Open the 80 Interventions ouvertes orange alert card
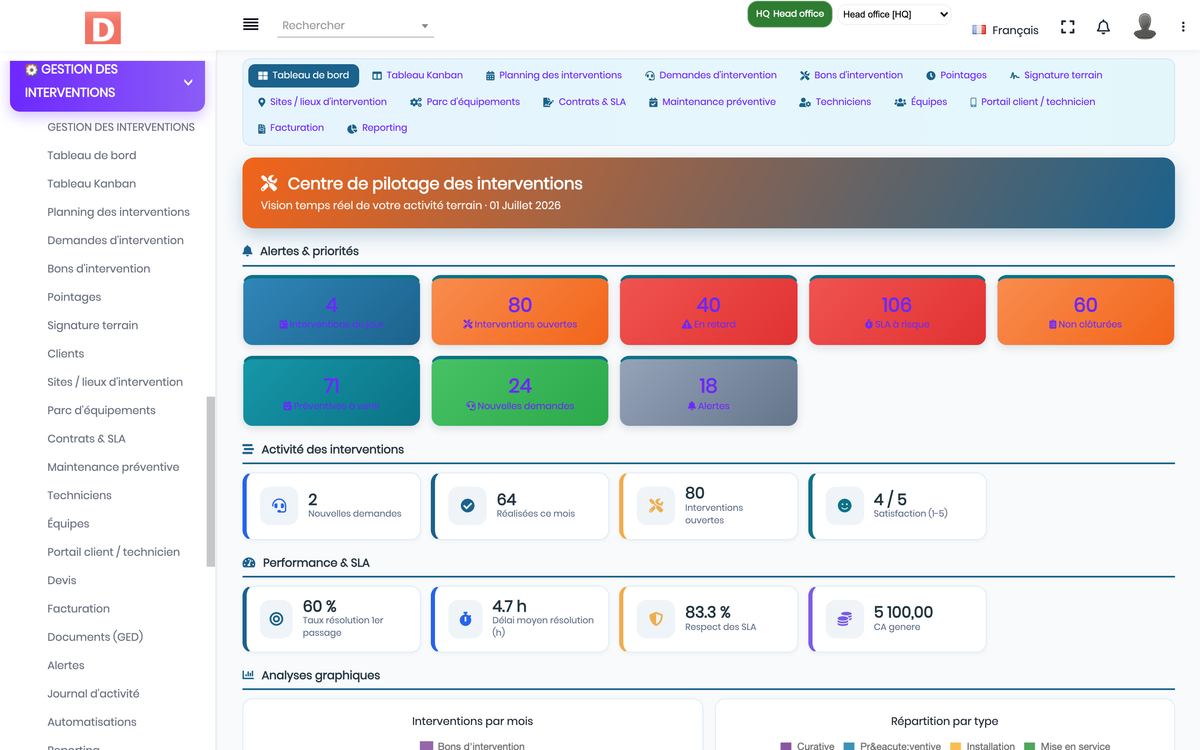This screenshot has width=1200, height=750. (520, 310)
